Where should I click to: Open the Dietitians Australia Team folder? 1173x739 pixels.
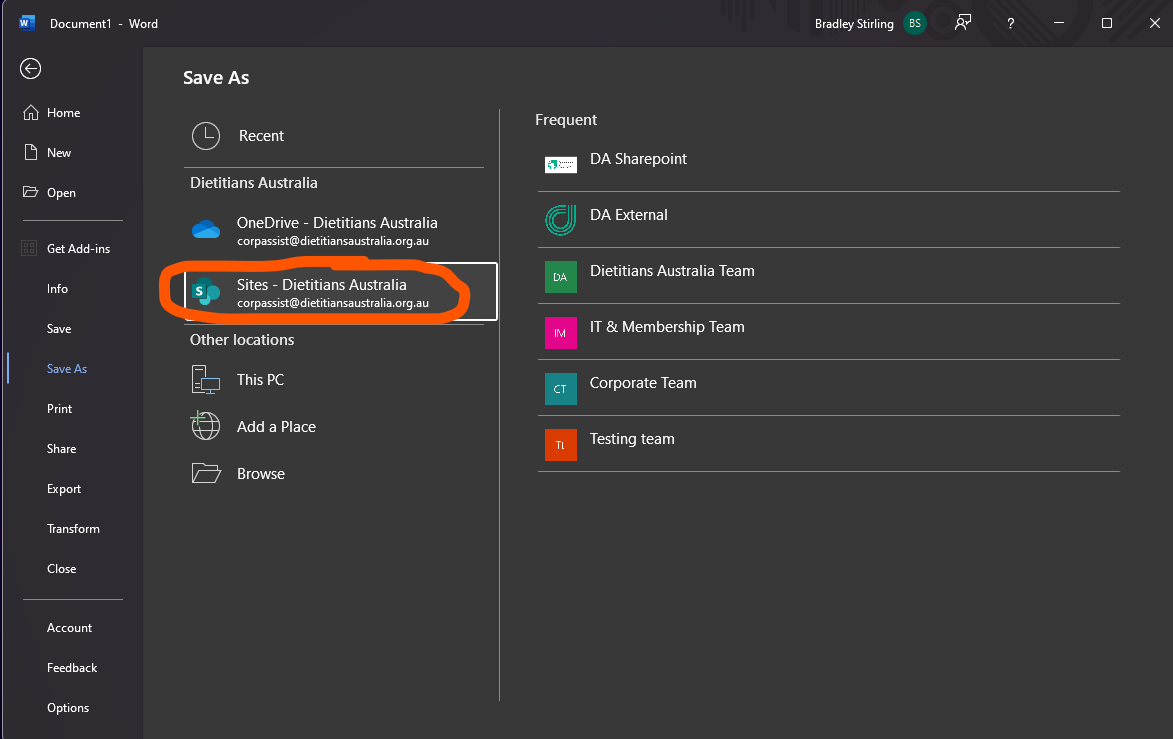[x=671, y=270]
